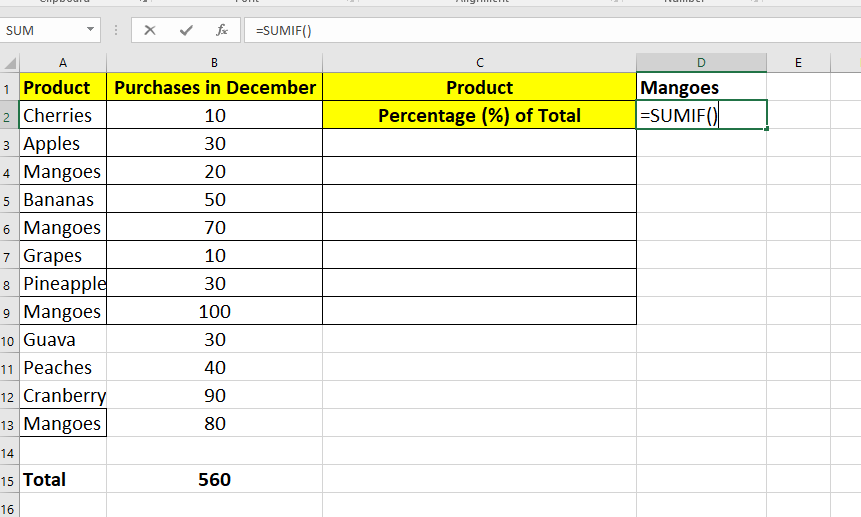Select column A header
The width and height of the screenshot is (861, 517).
click(x=63, y=63)
